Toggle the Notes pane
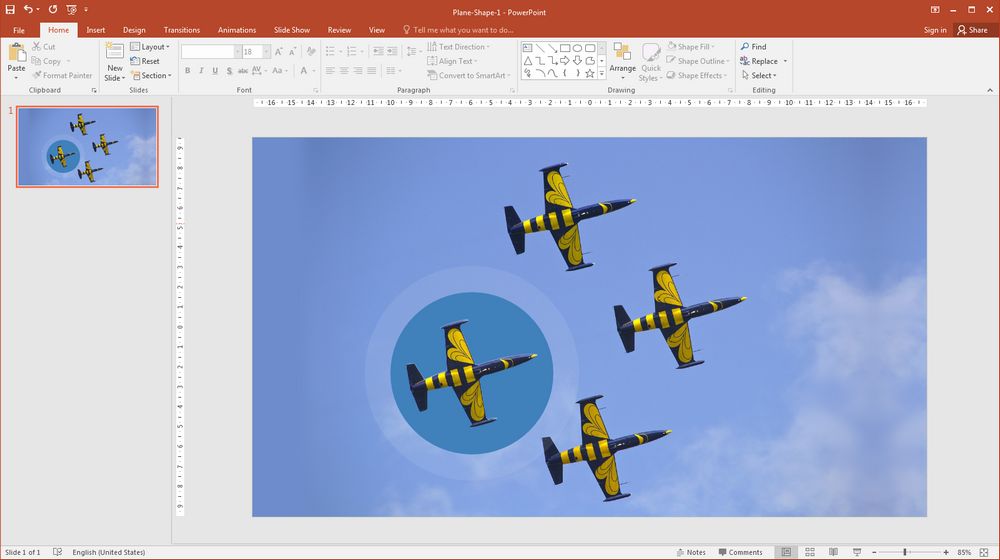Viewport: 1000px width, 560px height. 691,552
